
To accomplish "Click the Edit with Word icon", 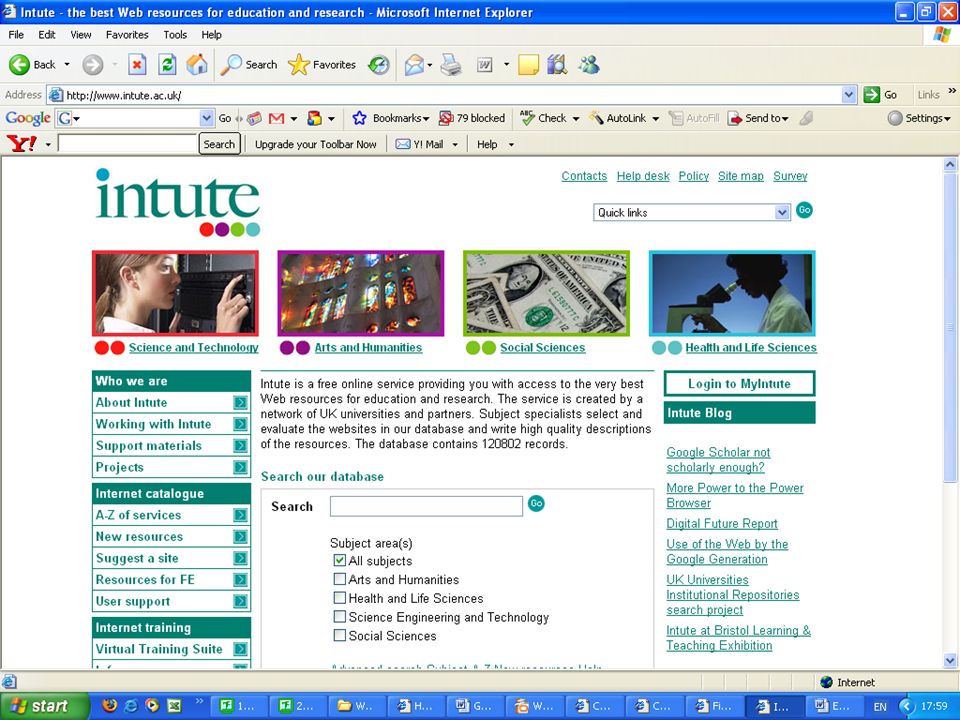I will pyautogui.click(x=484, y=64).
